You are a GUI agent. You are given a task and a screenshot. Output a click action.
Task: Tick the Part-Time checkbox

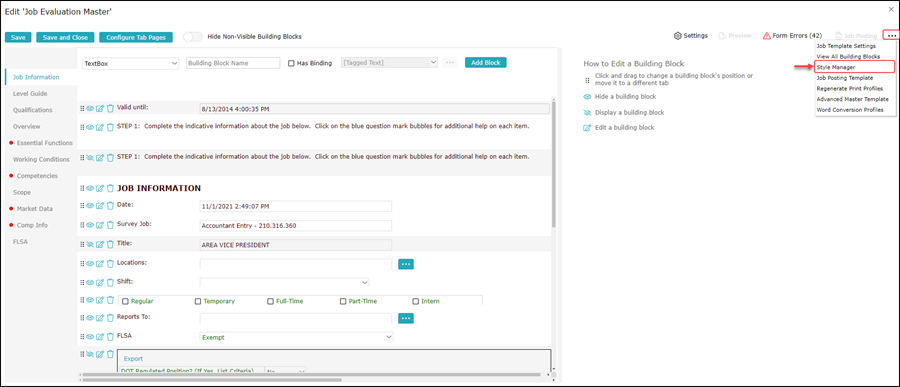pyautogui.click(x=343, y=301)
